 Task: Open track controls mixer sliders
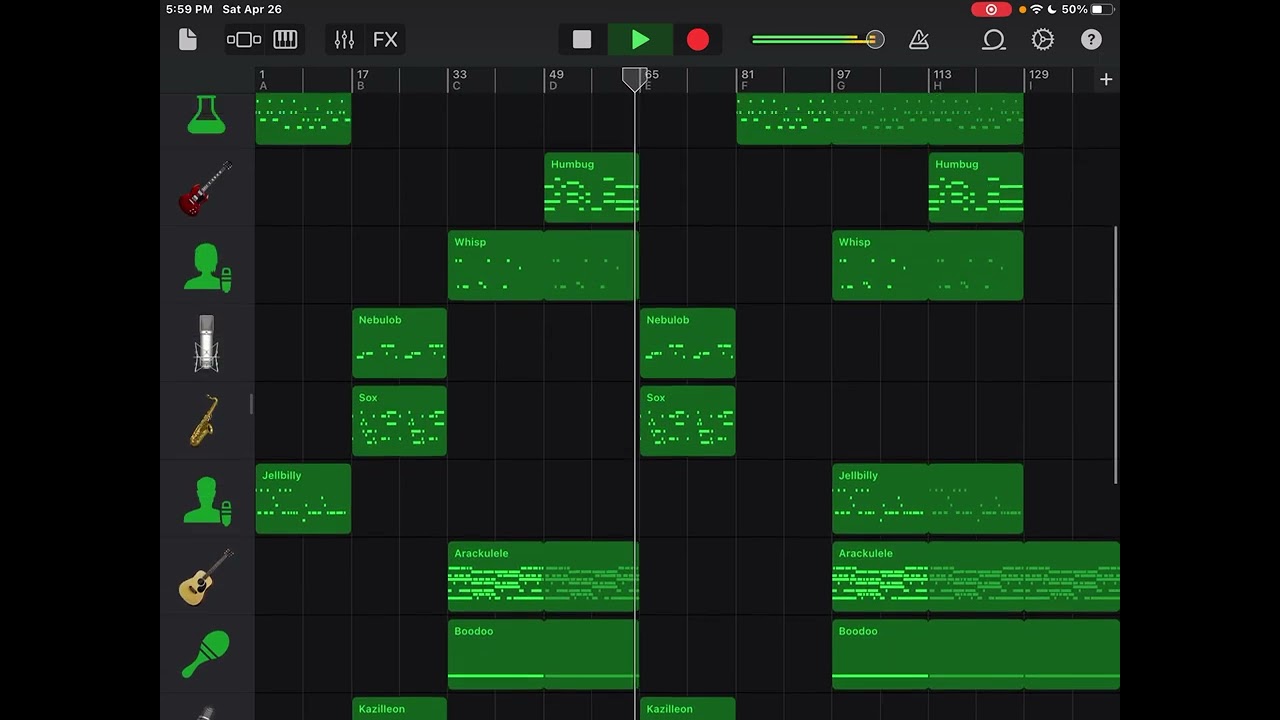coord(344,40)
